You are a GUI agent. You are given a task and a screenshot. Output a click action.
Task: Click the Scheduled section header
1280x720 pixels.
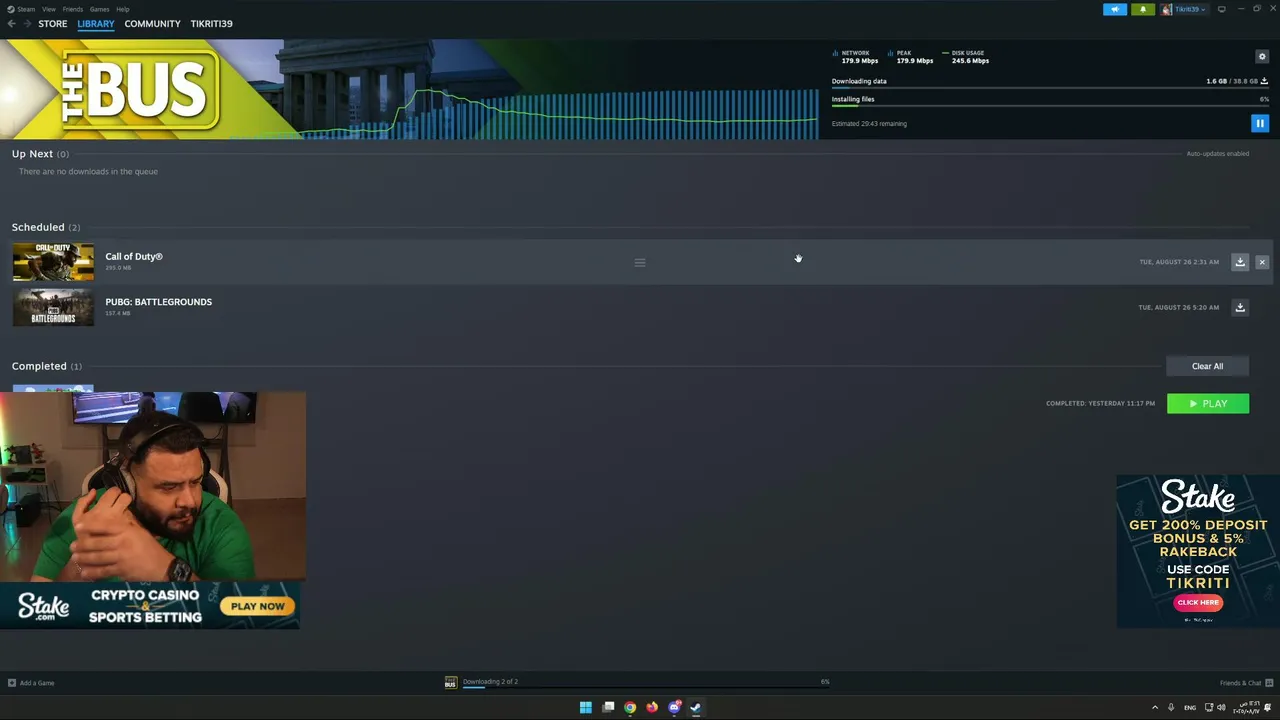point(46,227)
